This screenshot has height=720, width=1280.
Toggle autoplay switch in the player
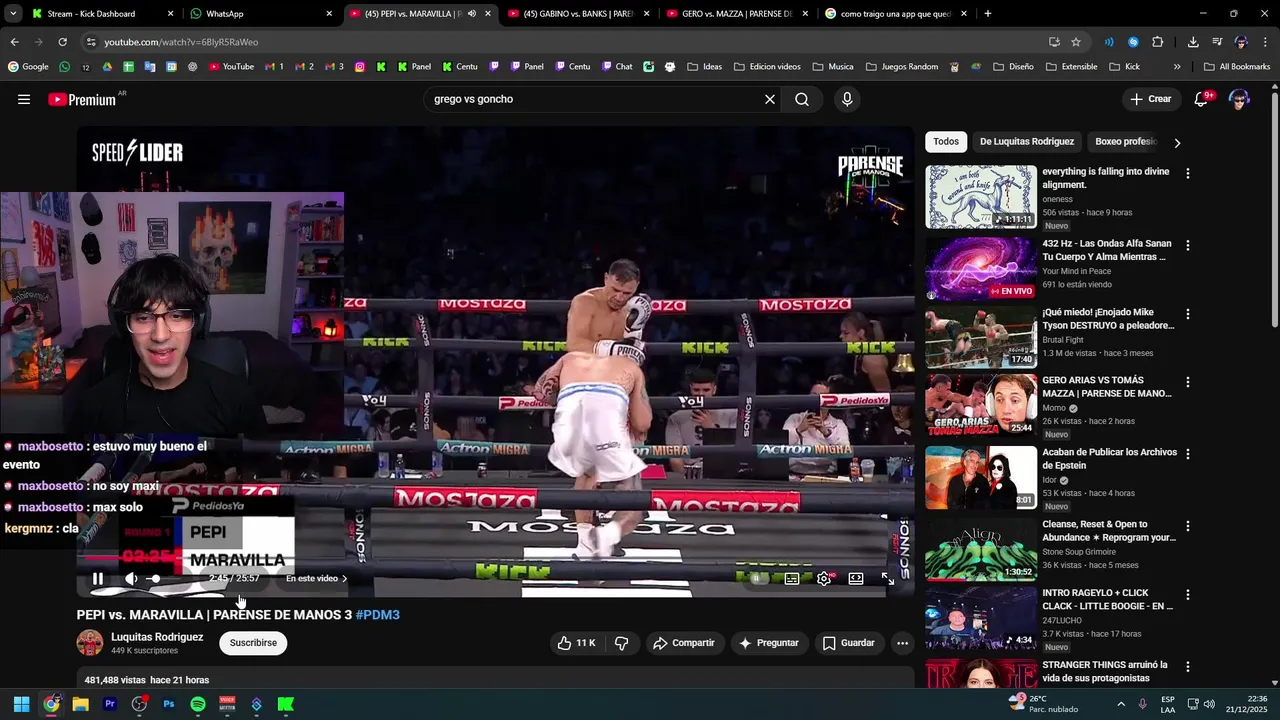[760, 578]
